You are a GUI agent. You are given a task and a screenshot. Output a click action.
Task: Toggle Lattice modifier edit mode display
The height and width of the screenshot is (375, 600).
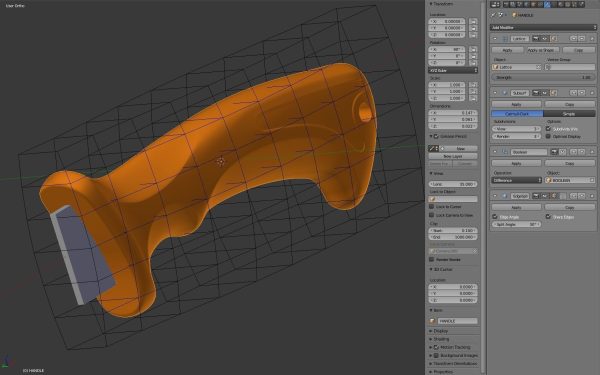(553, 39)
